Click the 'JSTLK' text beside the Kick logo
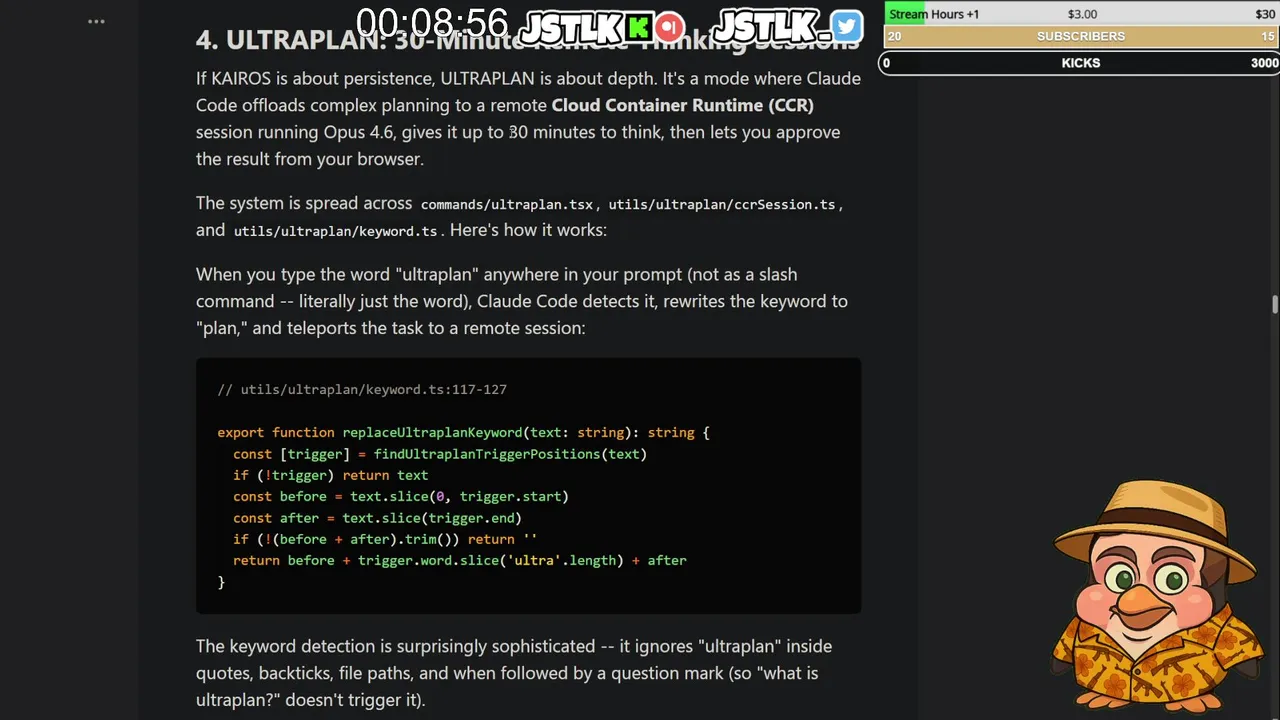 click(572, 27)
